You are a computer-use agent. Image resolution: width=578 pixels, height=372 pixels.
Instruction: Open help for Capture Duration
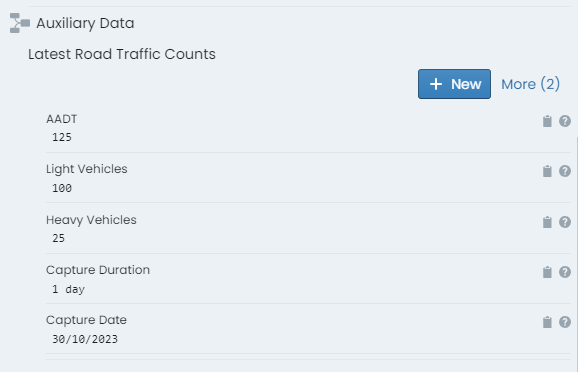[565, 272]
